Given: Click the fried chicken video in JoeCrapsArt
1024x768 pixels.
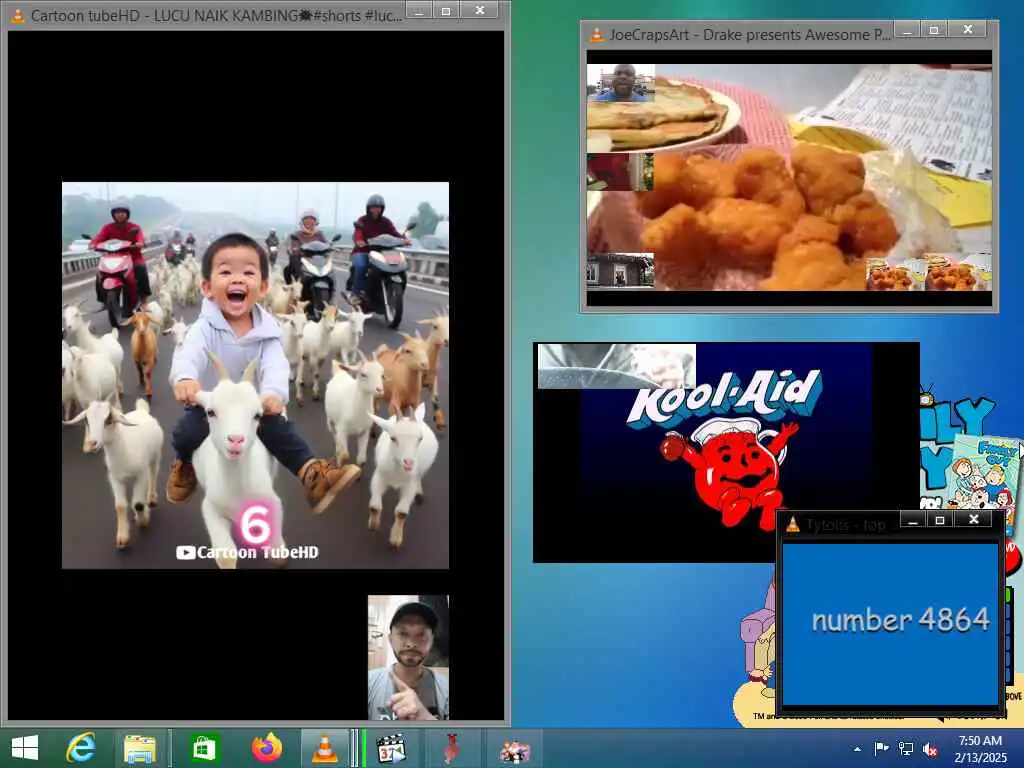Looking at the screenshot, I should coord(789,177).
